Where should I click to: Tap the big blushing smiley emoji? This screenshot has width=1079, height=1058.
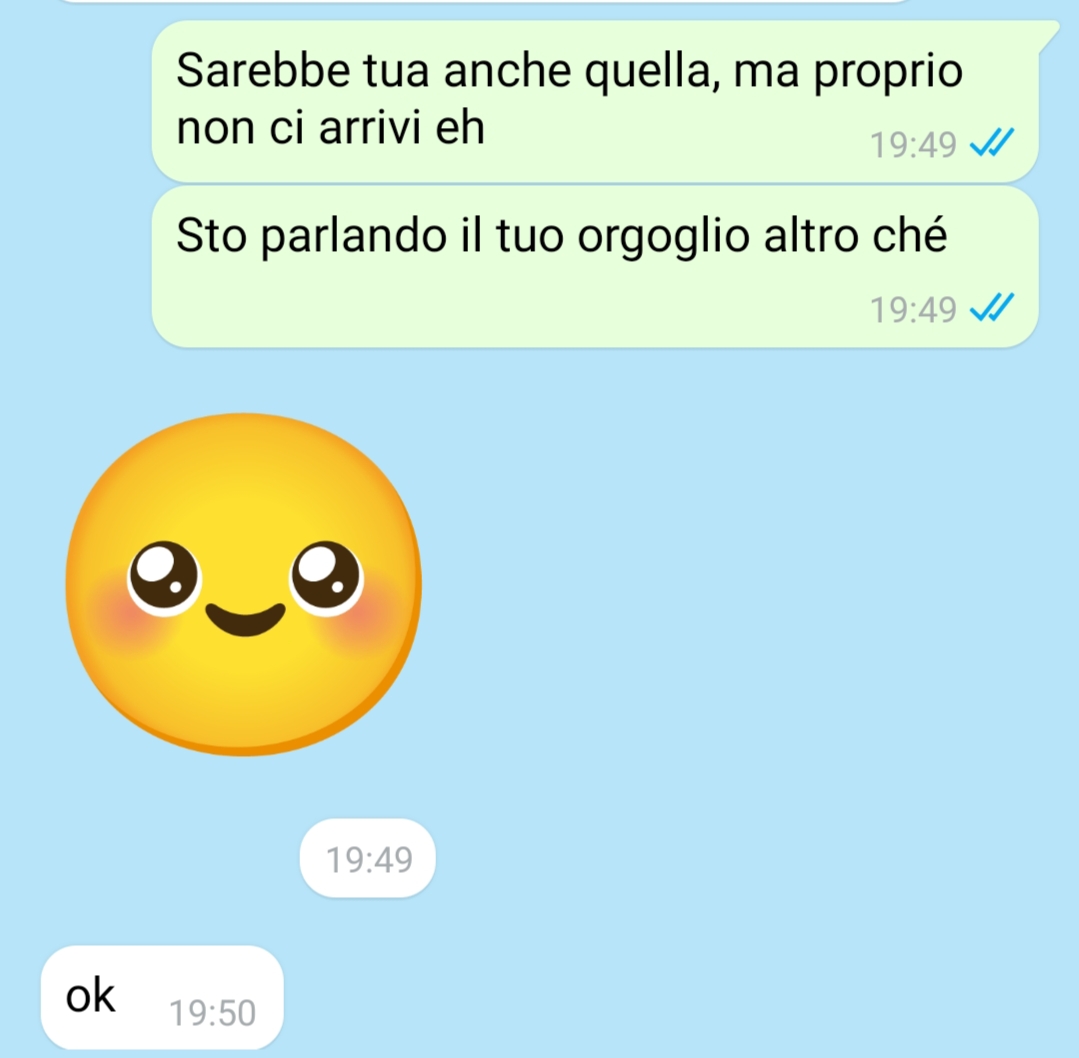tap(244, 584)
